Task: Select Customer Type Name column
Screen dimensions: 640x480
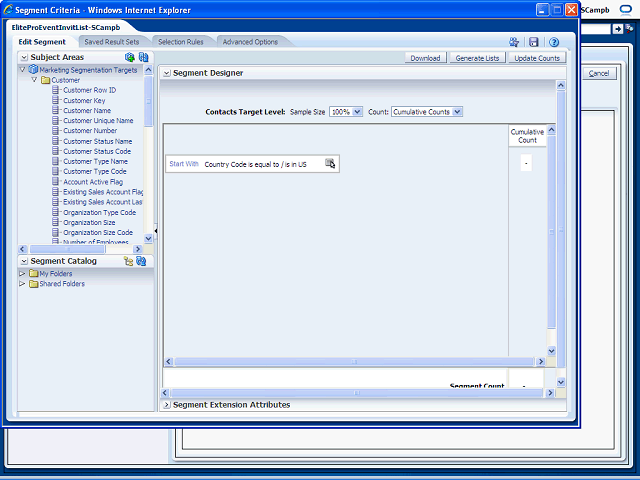Action: (x=95, y=161)
